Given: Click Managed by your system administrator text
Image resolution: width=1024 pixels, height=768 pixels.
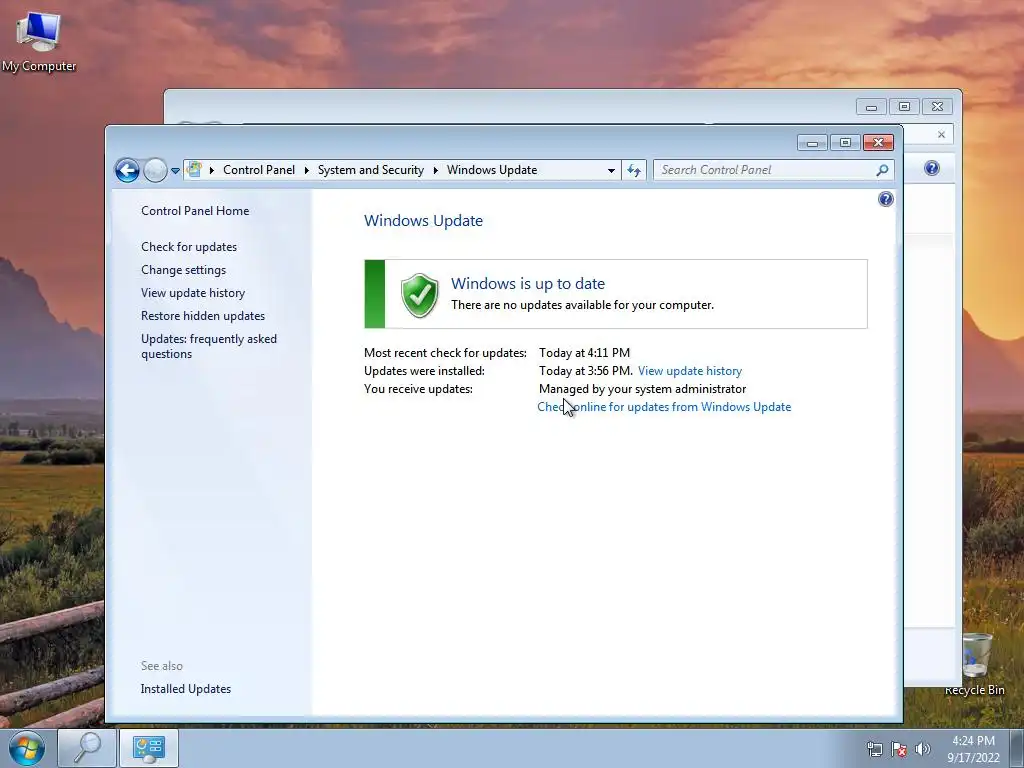Looking at the screenshot, I should coord(643,389).
